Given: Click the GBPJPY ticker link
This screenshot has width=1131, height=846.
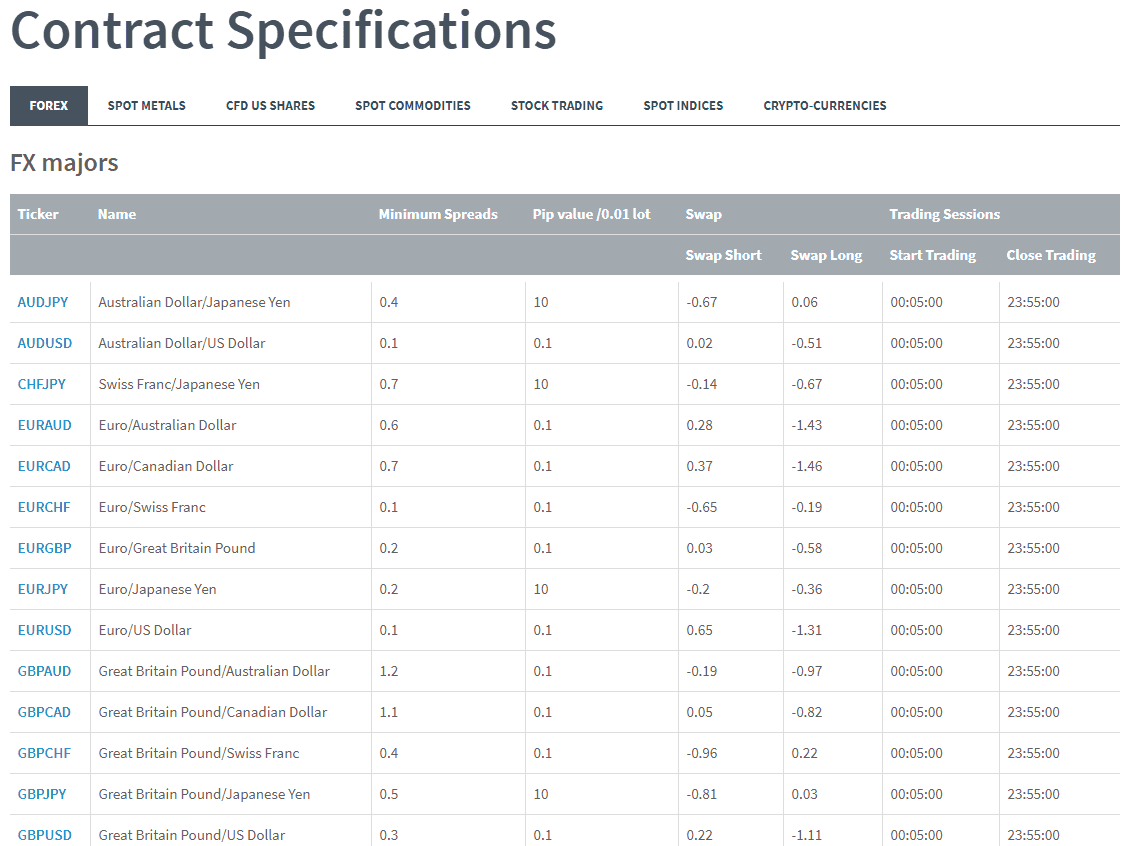Looking at the screenshot, I should tap(42, 794).
